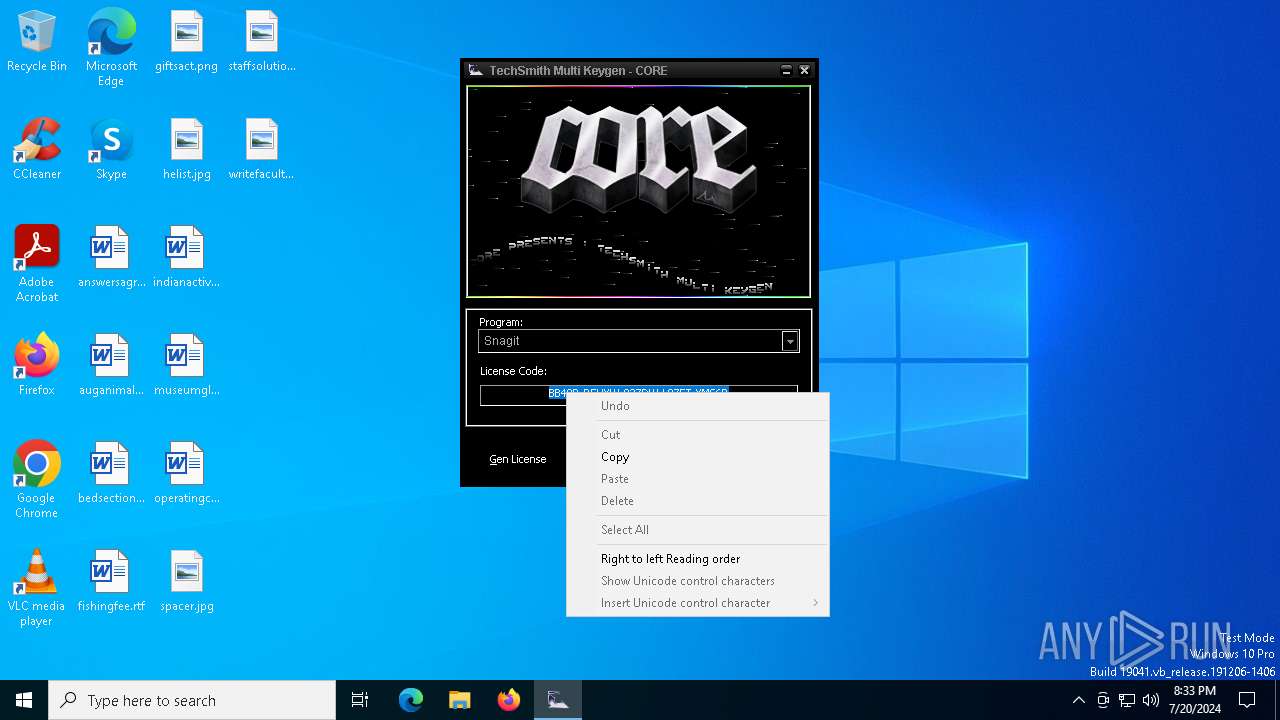This screenshot has width=1280, height=720.
Task: Open the Google Chrome desktop shortcut
Action: click(37, 480)
